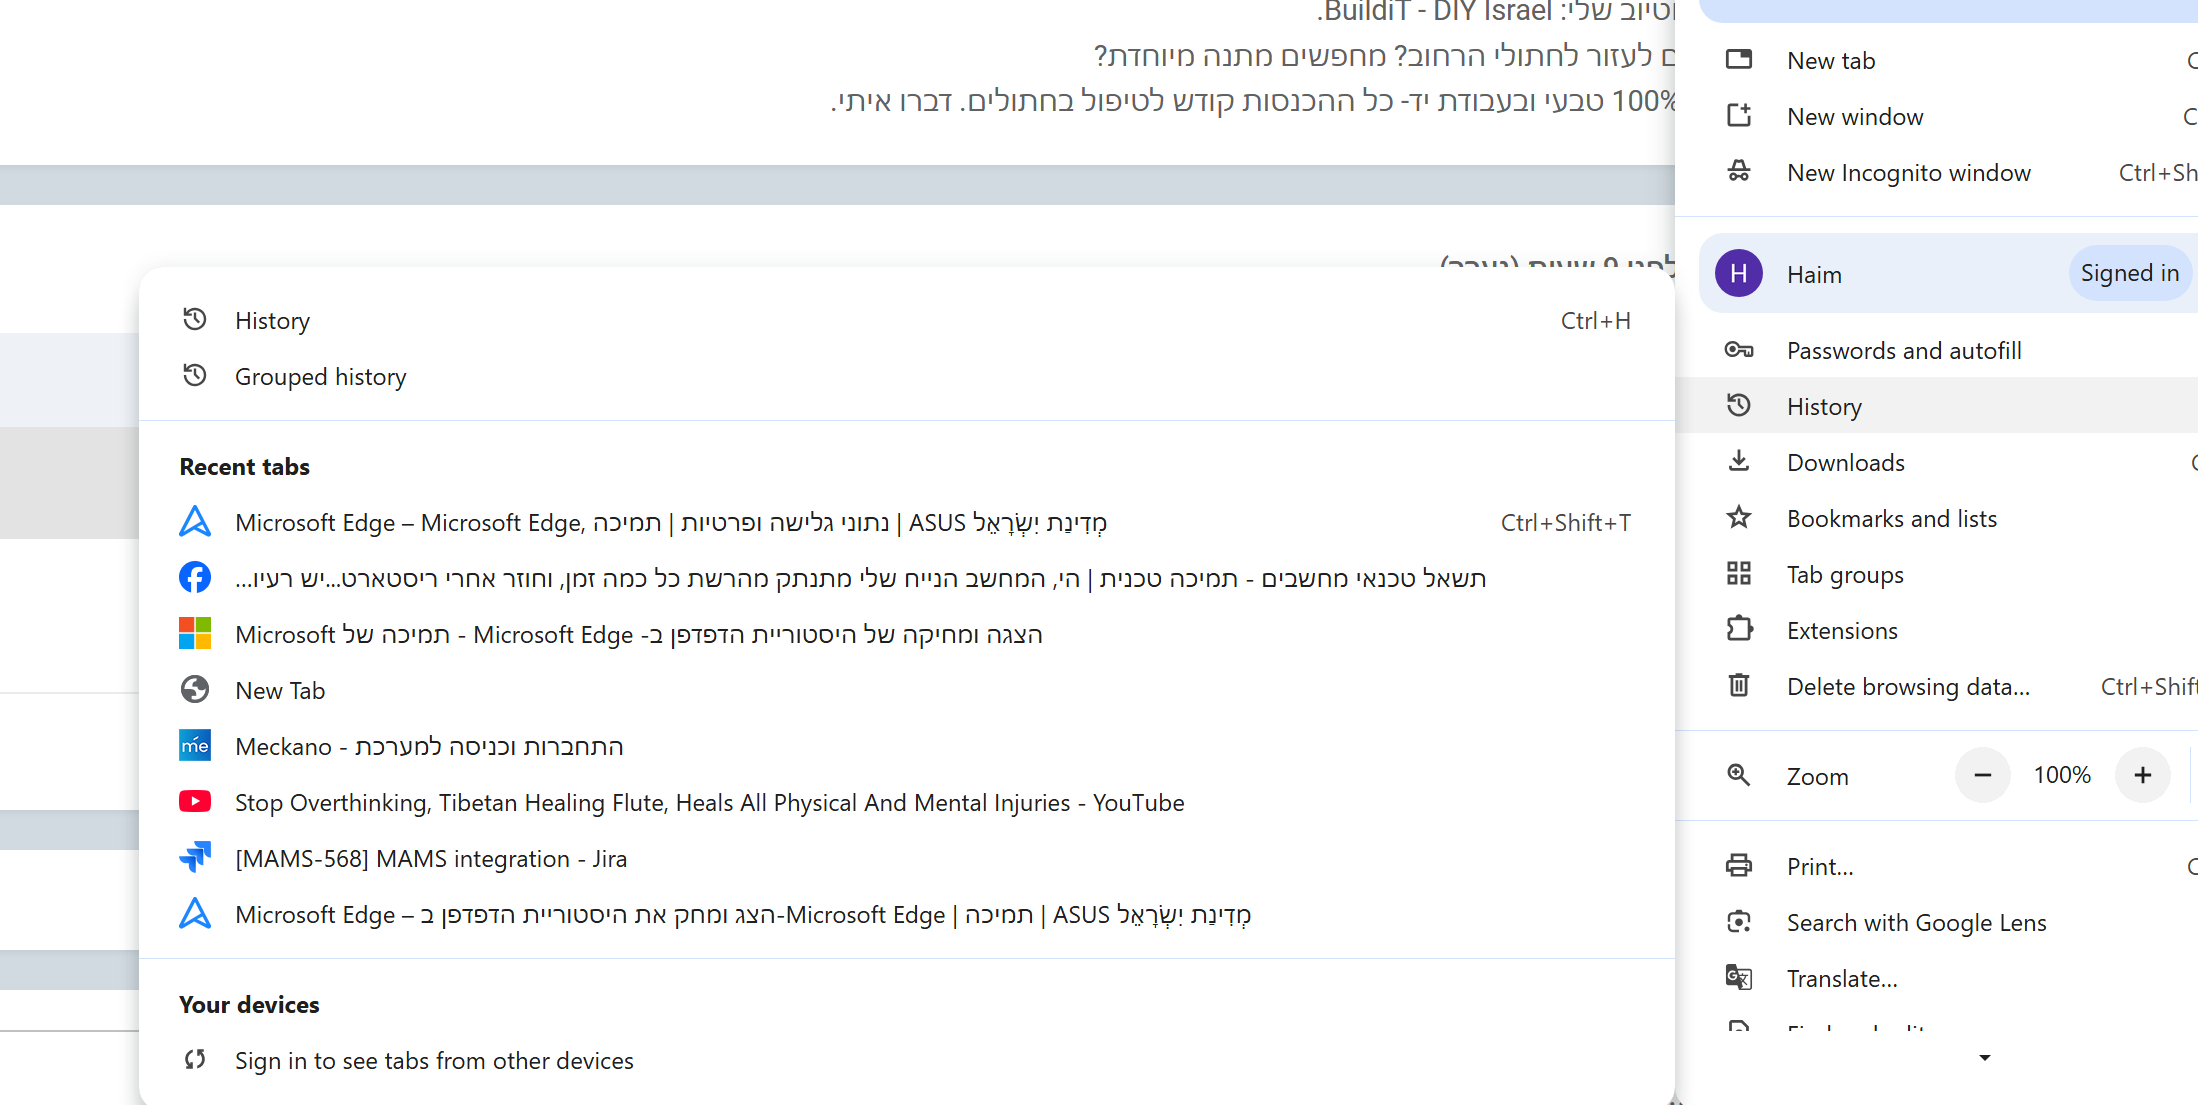Click the New tab icon
Image resolution: width=2198 pixels, height=1105 pixels.
point(1739,60)
